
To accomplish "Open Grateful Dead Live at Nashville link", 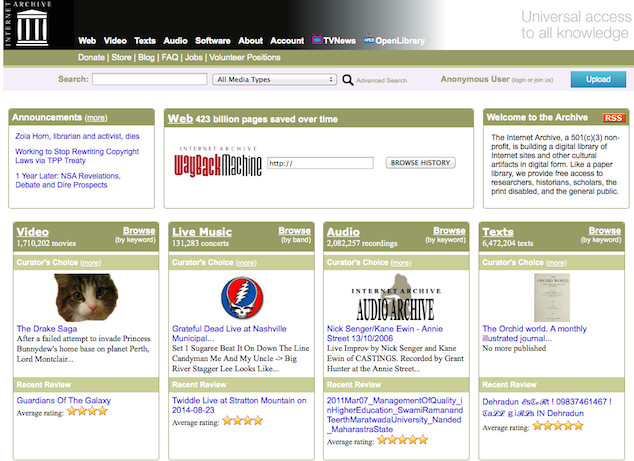I will coord(229,334).
